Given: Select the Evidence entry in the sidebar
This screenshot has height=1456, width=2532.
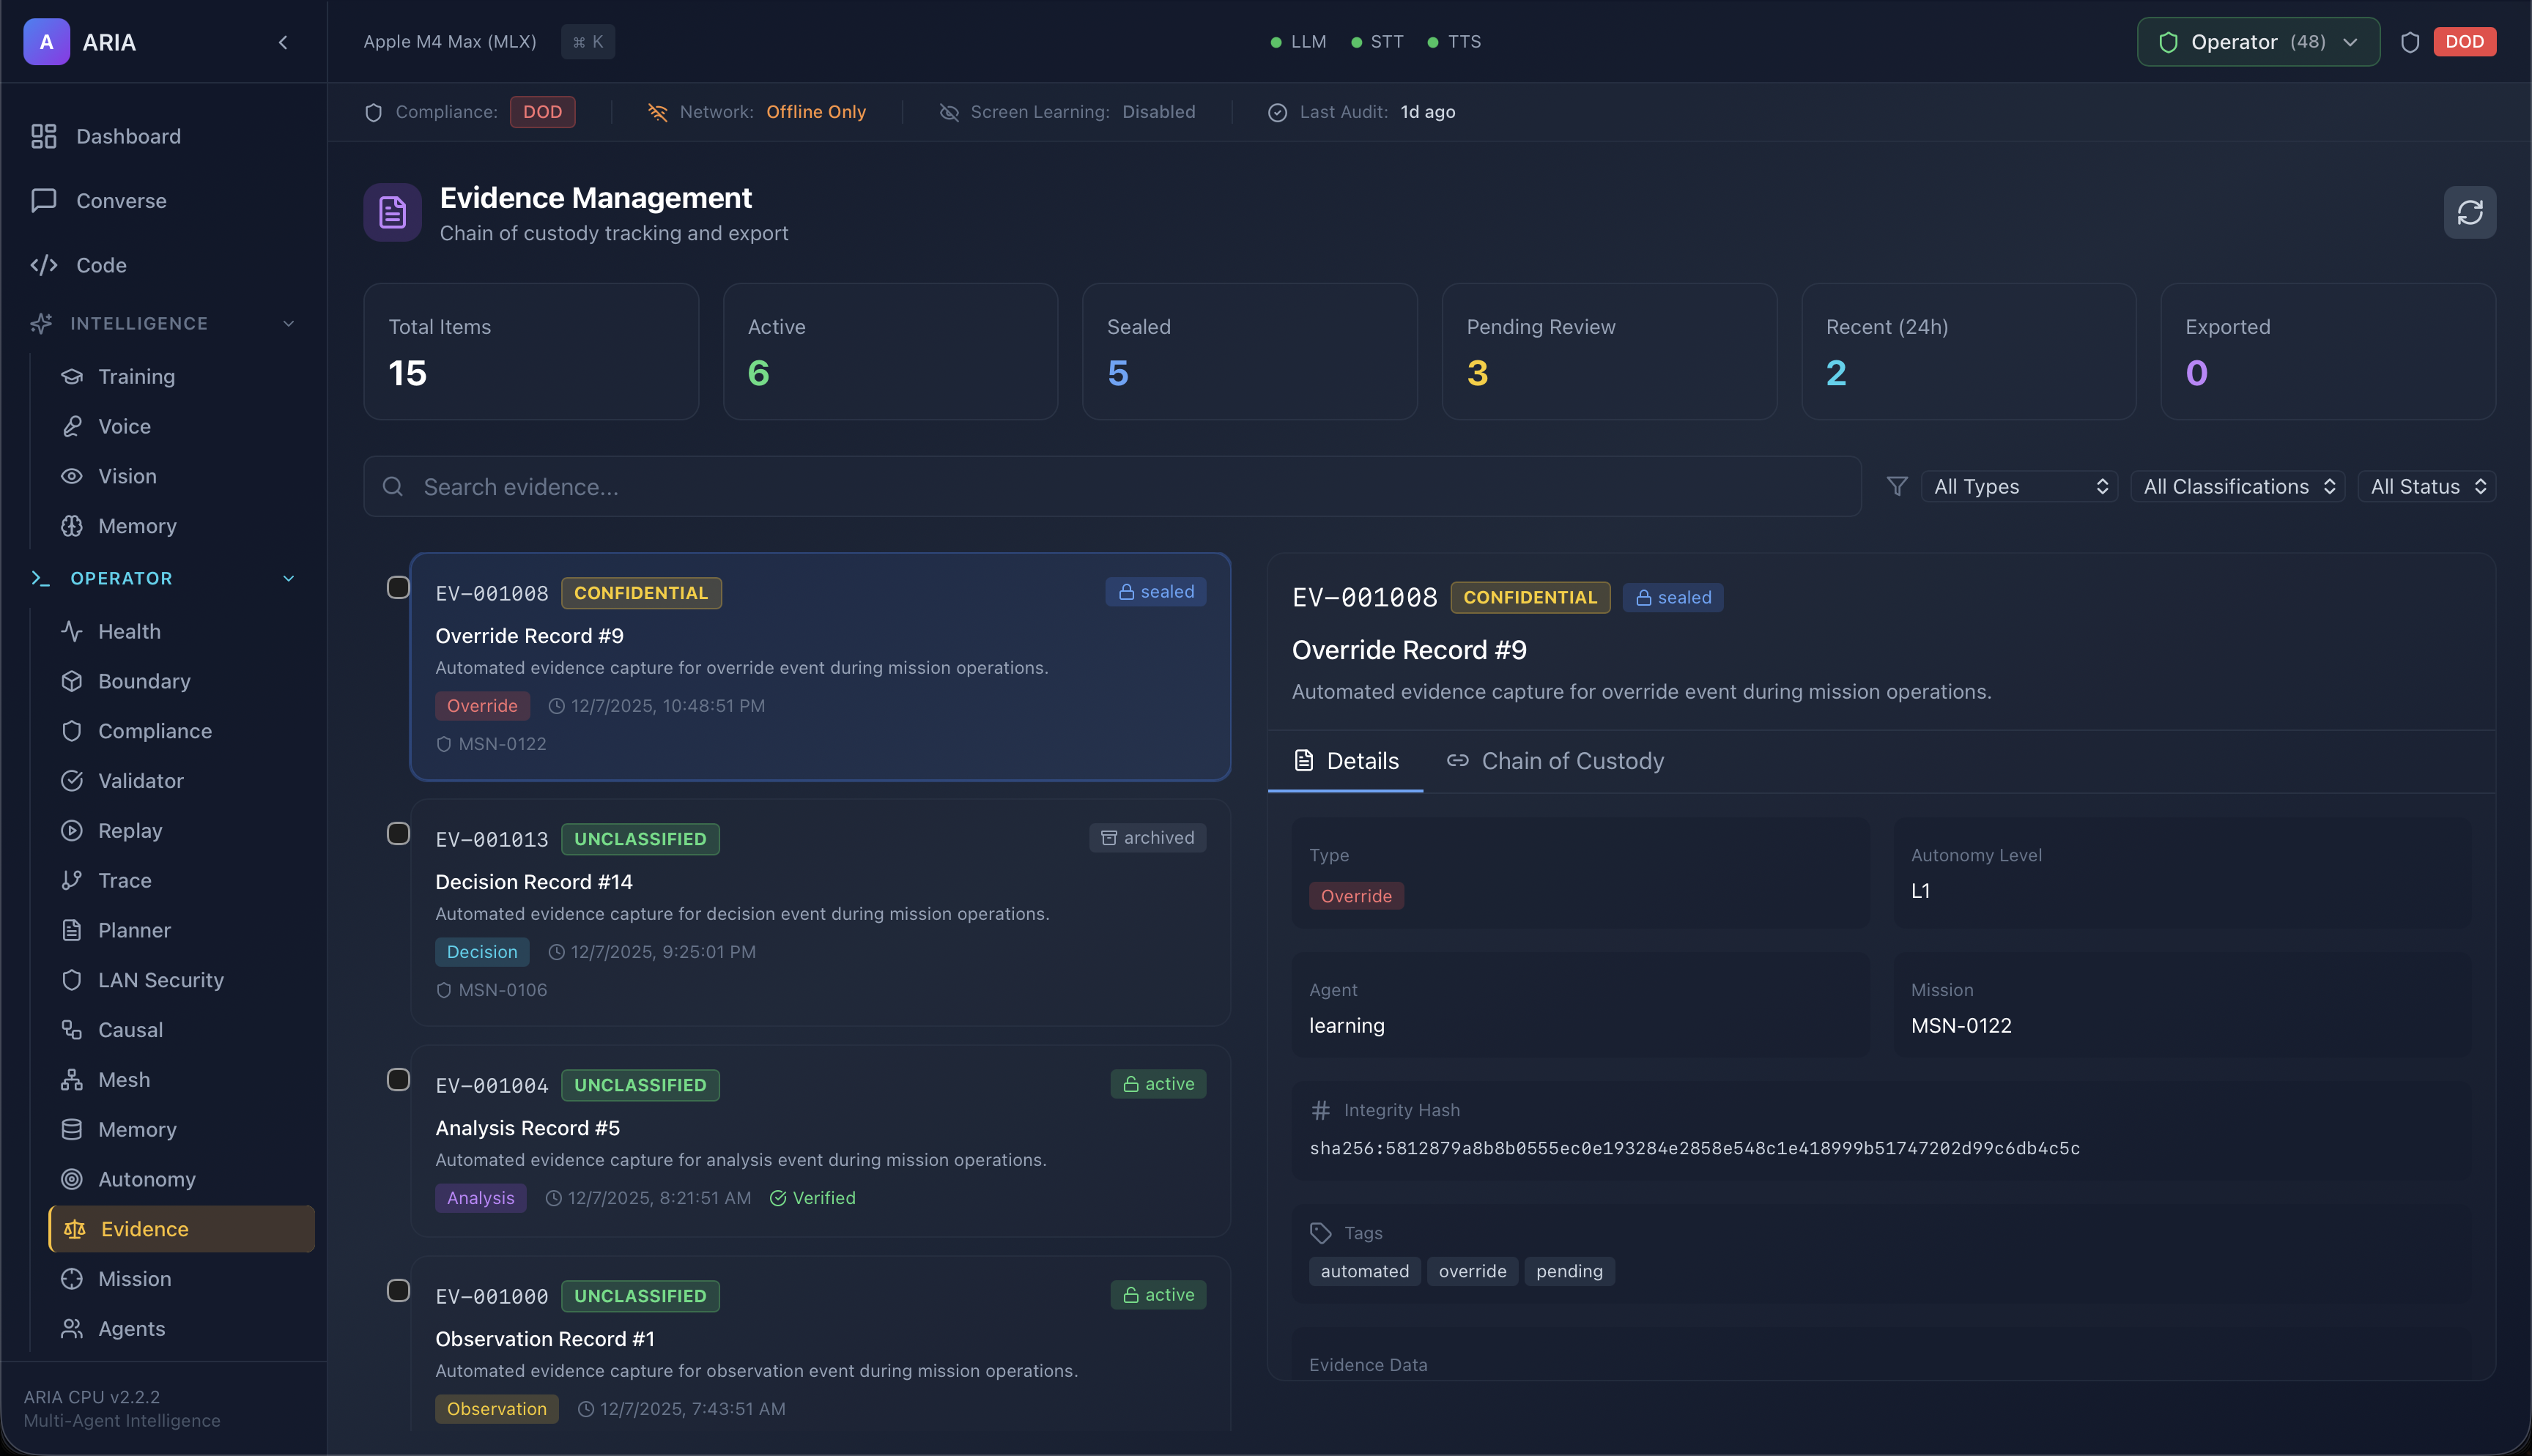Looking at the screenshot, I should coord(143,1228).
